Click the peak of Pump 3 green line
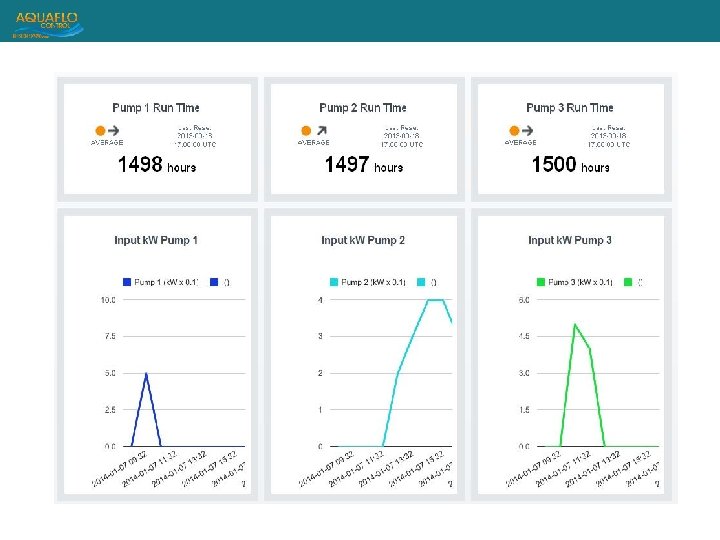 575,325
